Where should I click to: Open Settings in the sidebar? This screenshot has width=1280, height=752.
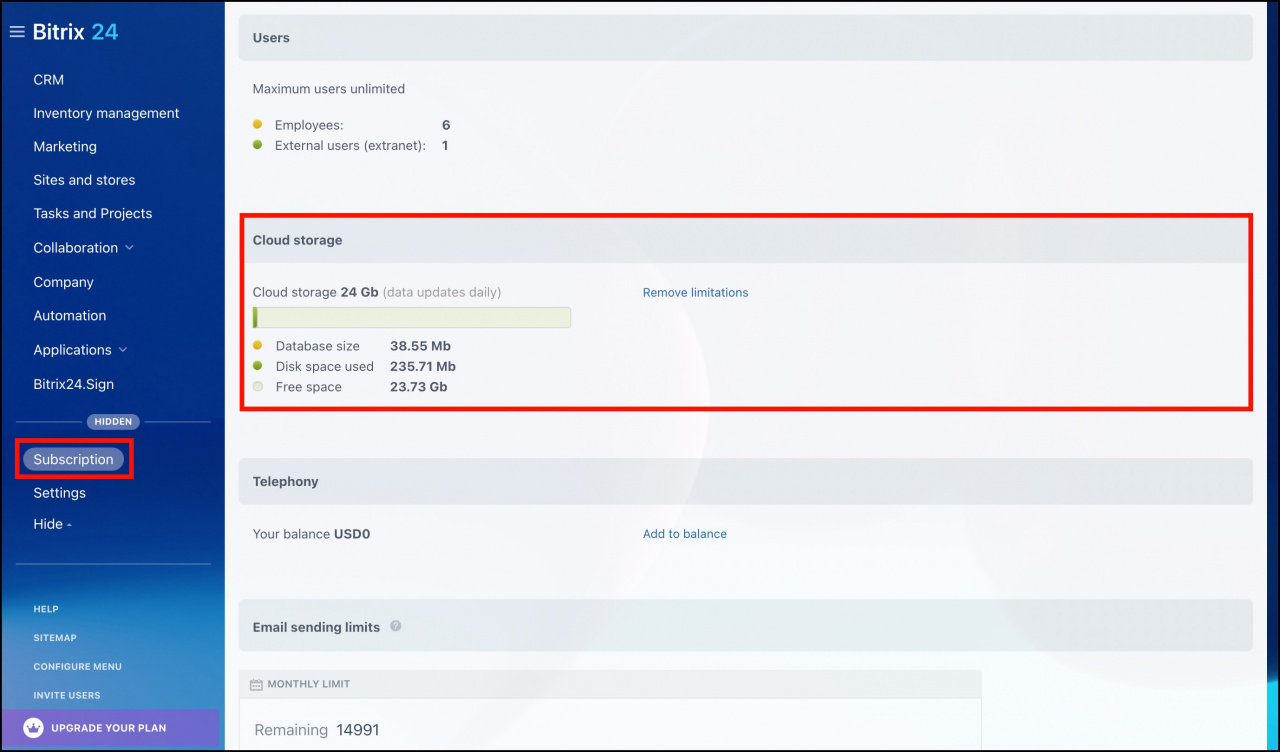coord(60,493)
